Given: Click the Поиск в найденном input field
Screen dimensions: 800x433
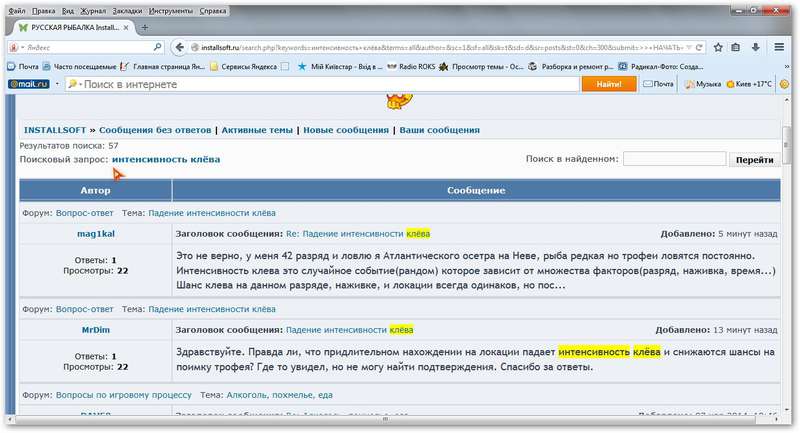Looking at the screenshot, I should click(674, 159).
